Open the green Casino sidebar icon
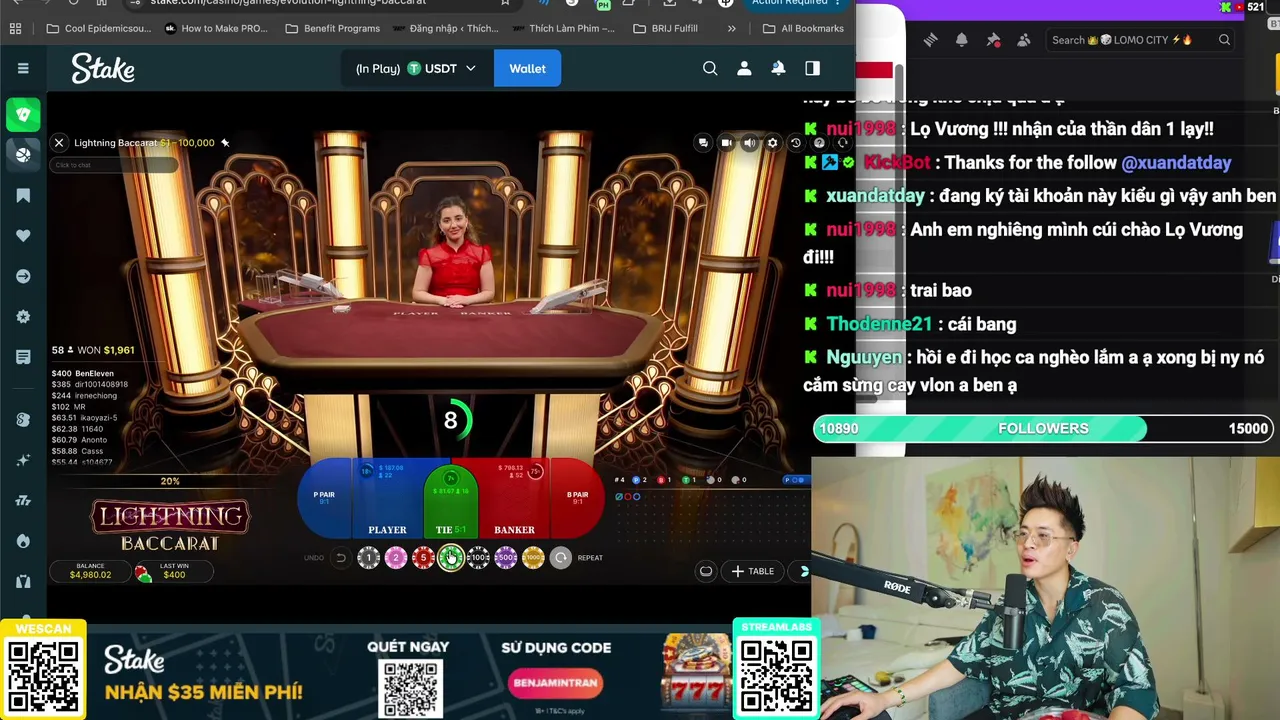Image resolution: width=1280 pixels, height=720 pixels. click(x=23, y=114)
